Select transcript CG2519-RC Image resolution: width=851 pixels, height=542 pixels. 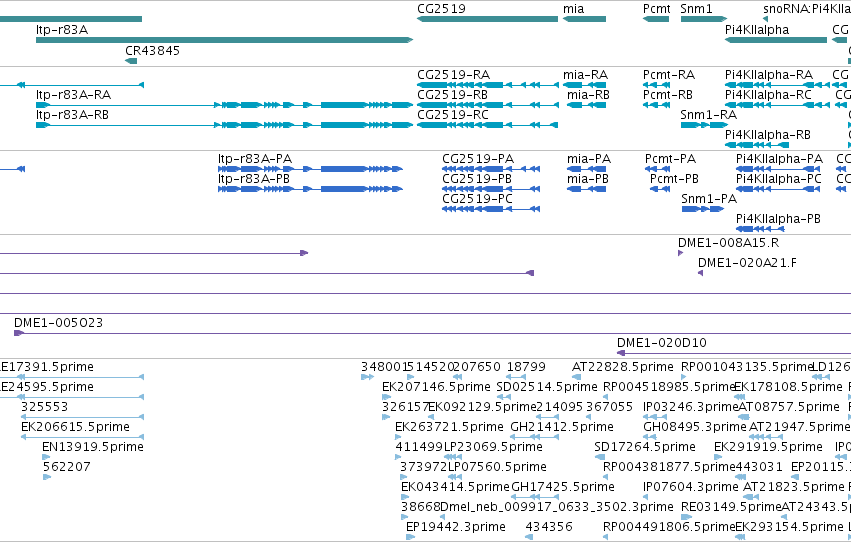pos(487,125)
